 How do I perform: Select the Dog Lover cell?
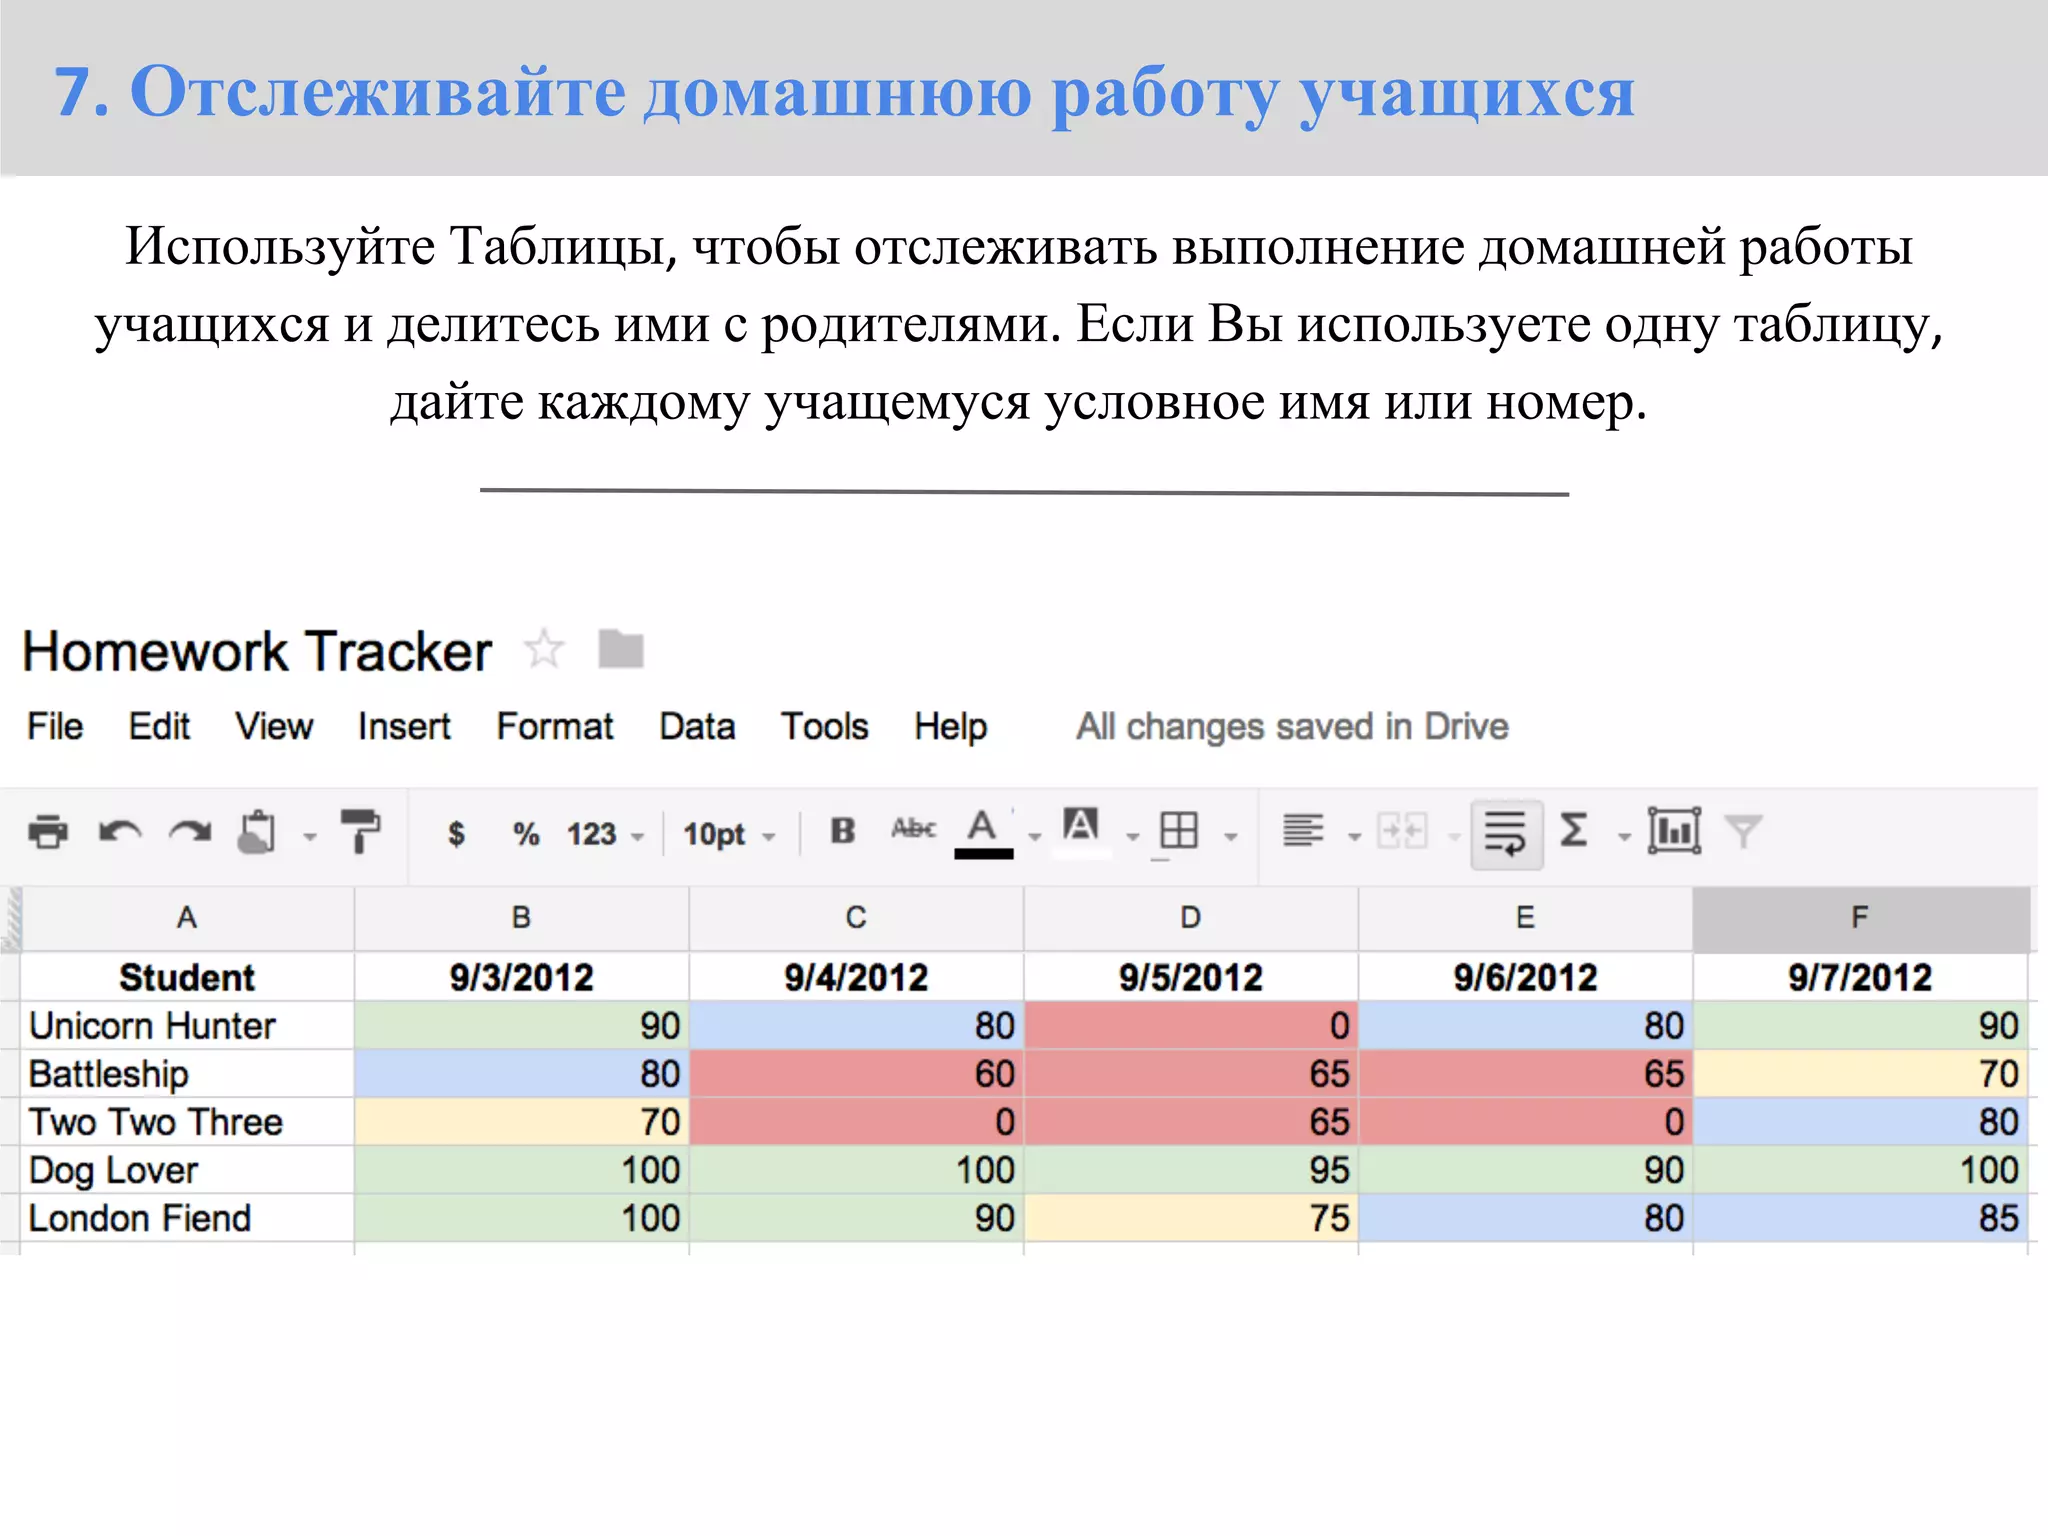[x=187, y=1169]
